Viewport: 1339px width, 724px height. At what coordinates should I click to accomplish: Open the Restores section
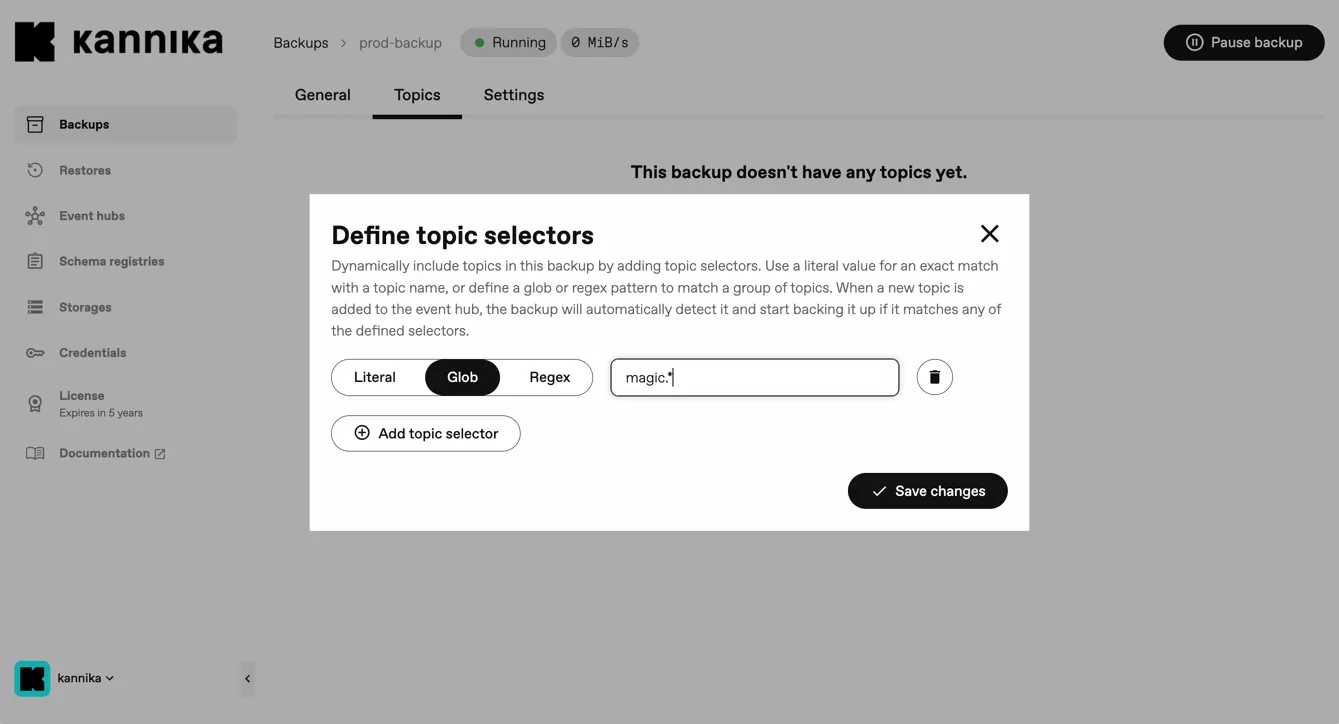click(85, 170)
